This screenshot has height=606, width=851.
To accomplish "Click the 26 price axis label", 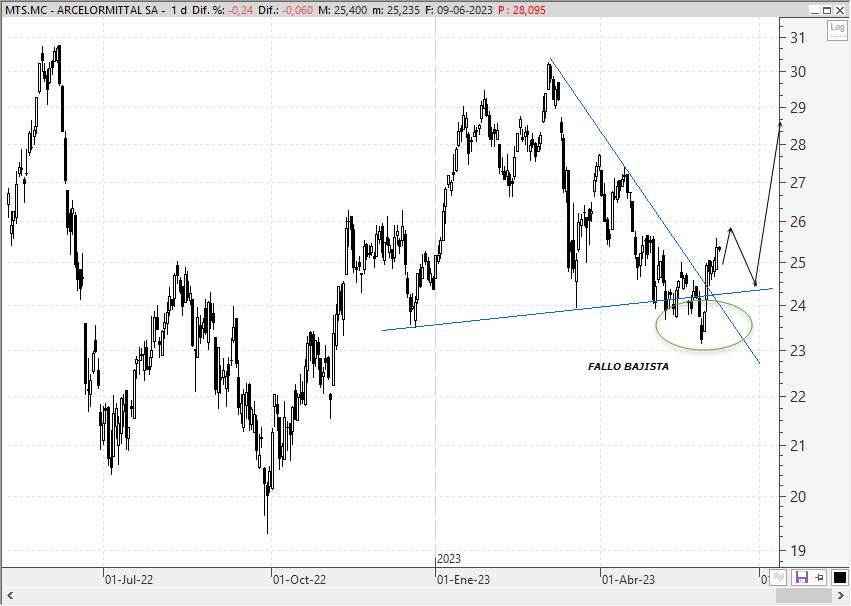I will coord(797,222).
